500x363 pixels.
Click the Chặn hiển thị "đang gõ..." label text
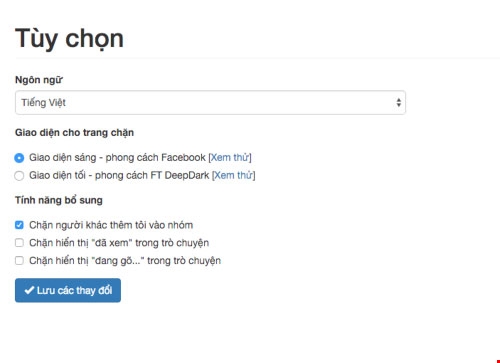(x=125, y=260)
